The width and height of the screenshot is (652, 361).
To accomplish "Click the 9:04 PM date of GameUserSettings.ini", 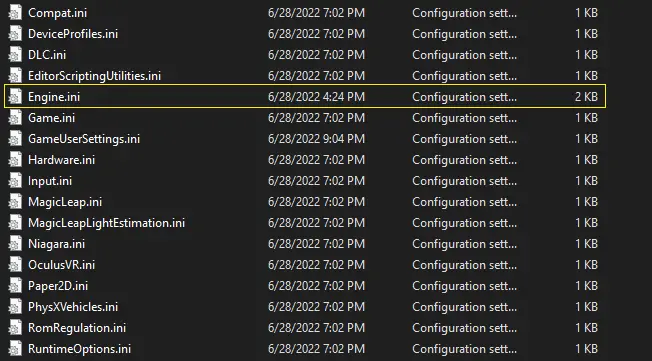I will click(316, 138).
